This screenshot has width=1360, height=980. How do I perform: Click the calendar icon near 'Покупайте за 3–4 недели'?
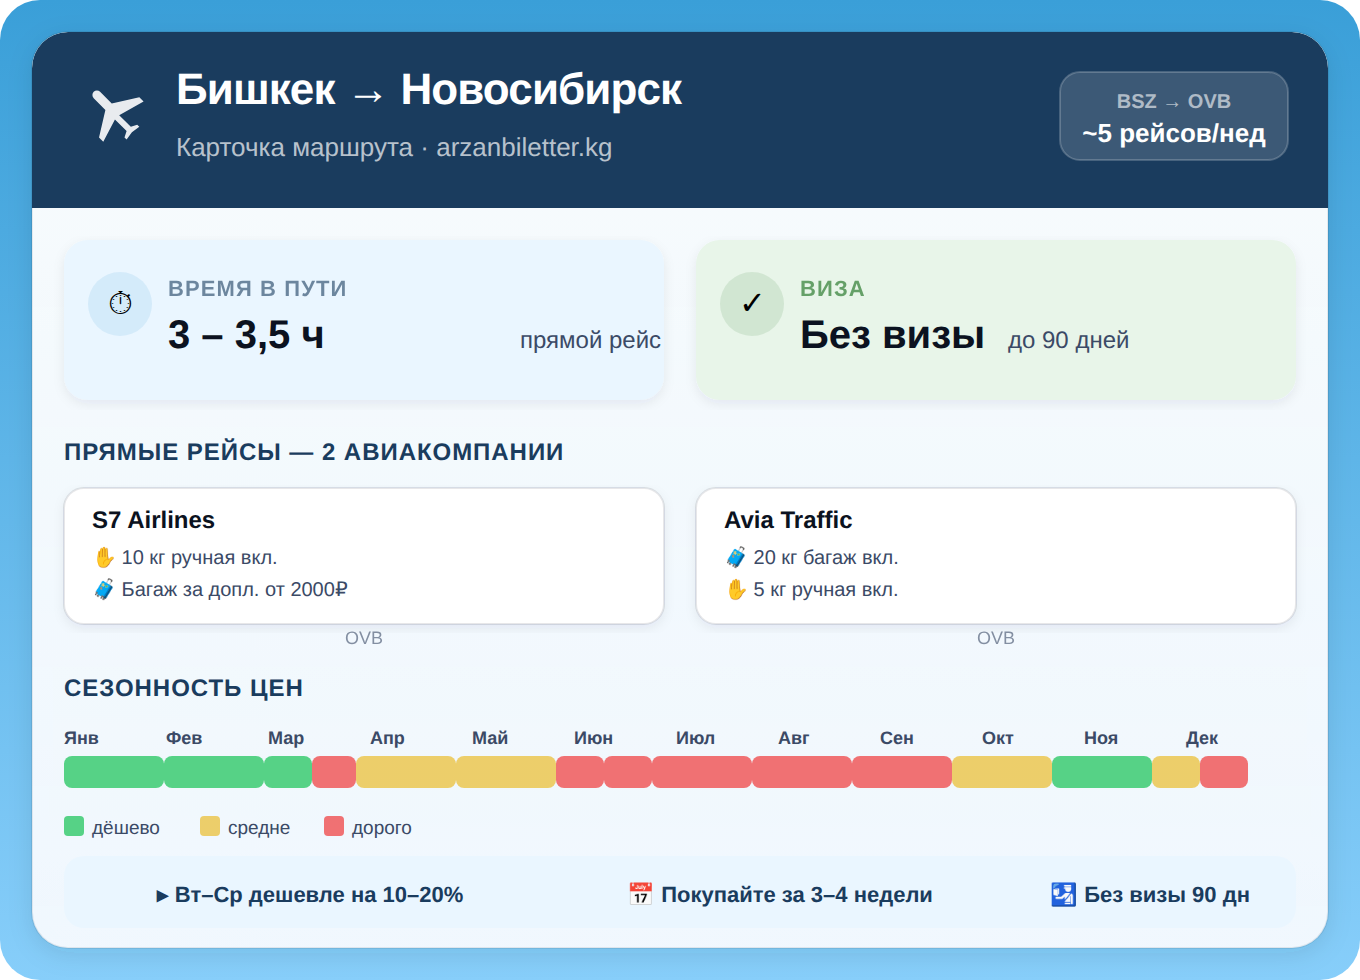click(x=641, y=894)
